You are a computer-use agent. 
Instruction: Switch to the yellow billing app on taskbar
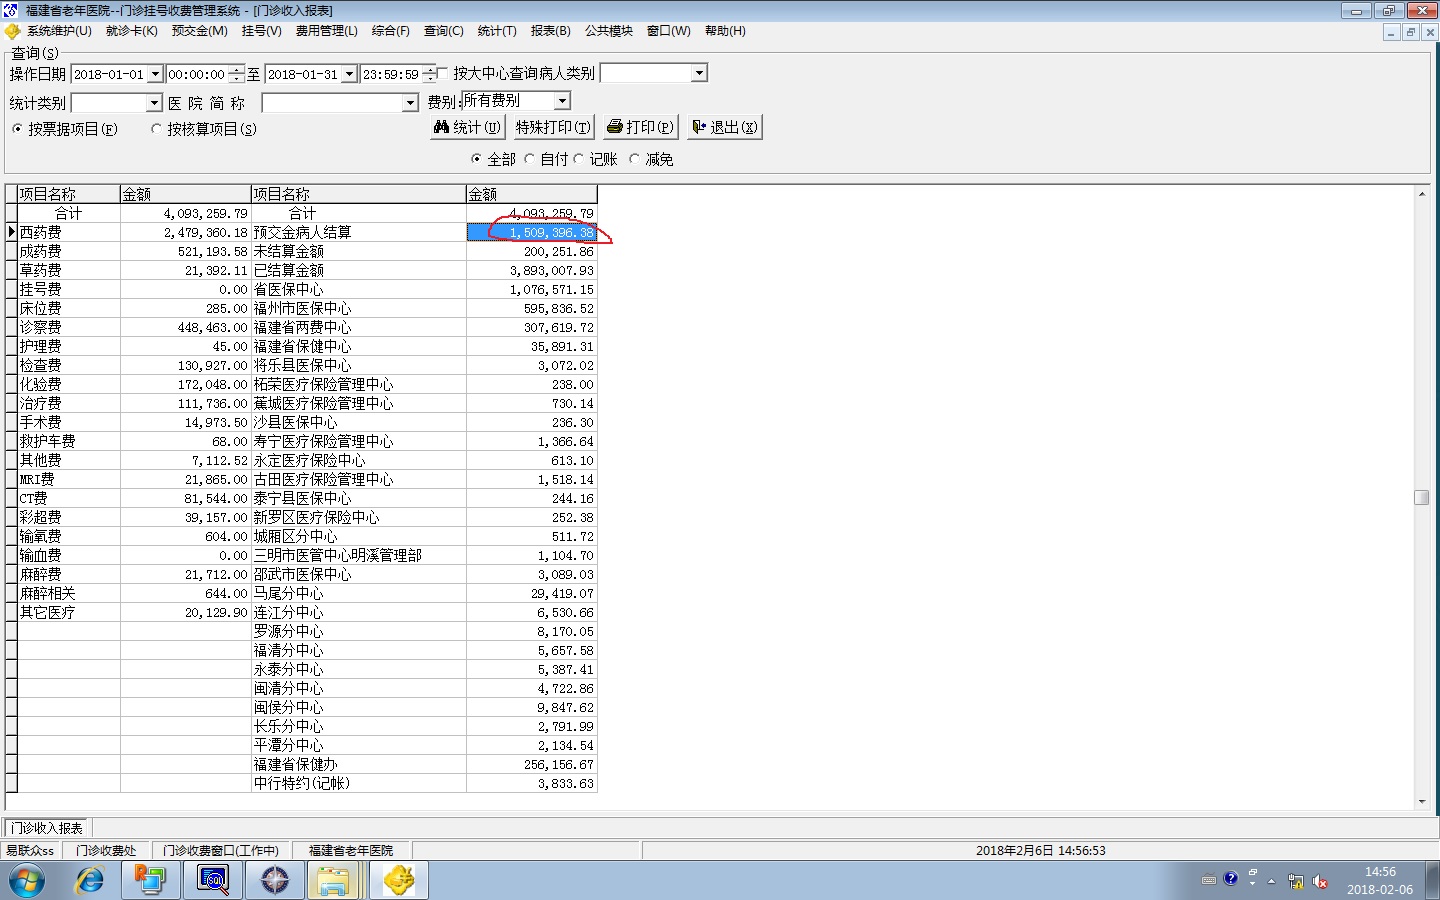point(399,880)
